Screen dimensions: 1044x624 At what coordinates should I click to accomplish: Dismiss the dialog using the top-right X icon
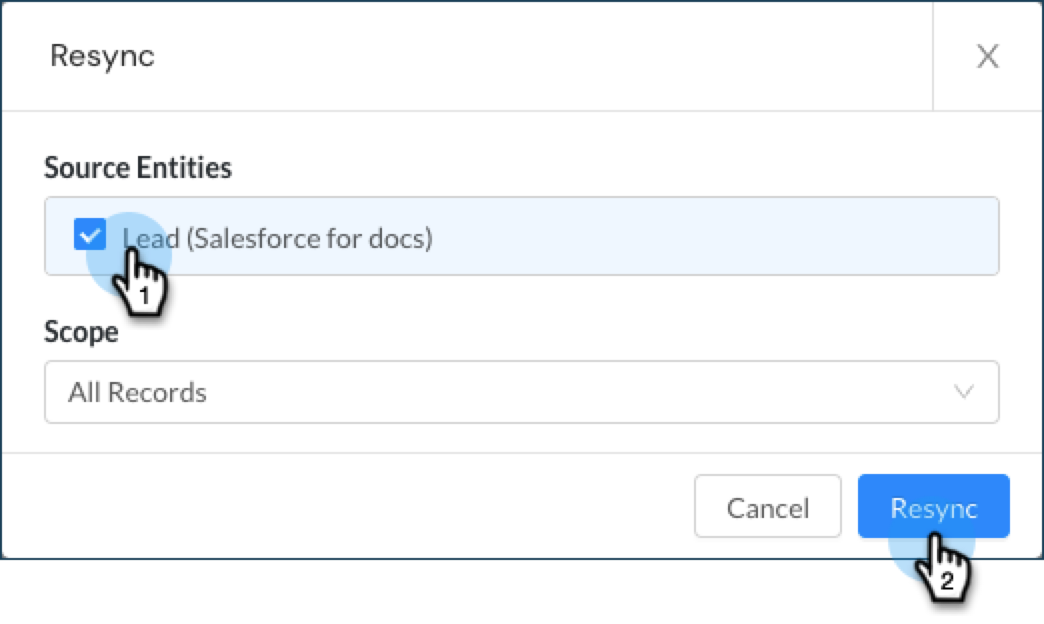(x=987, y=57)
